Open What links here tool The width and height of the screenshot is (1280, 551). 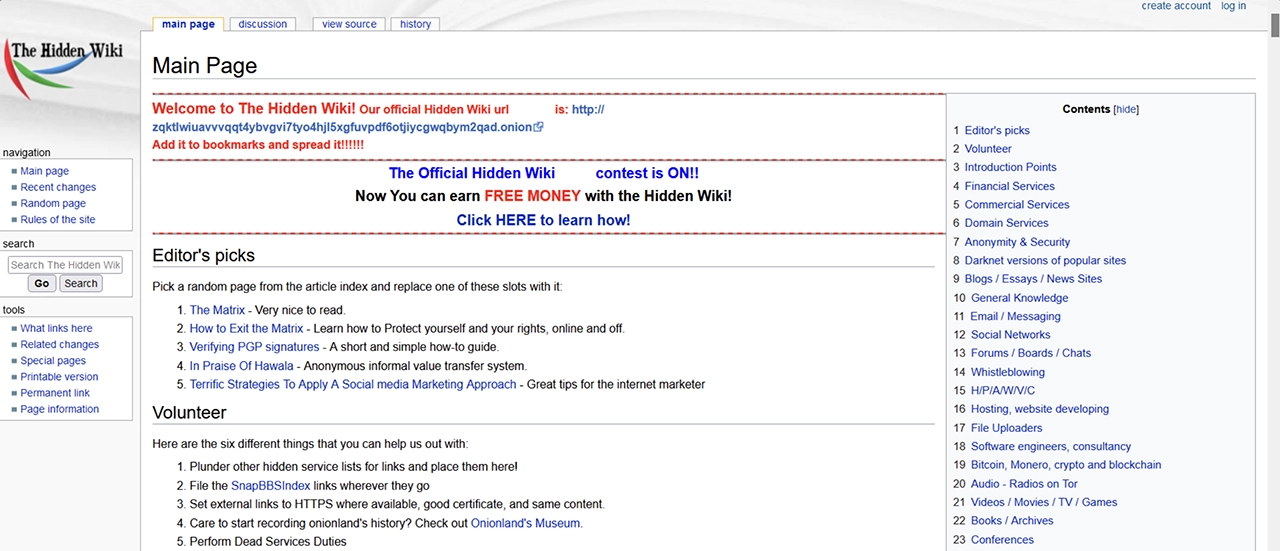pos(56,328)
